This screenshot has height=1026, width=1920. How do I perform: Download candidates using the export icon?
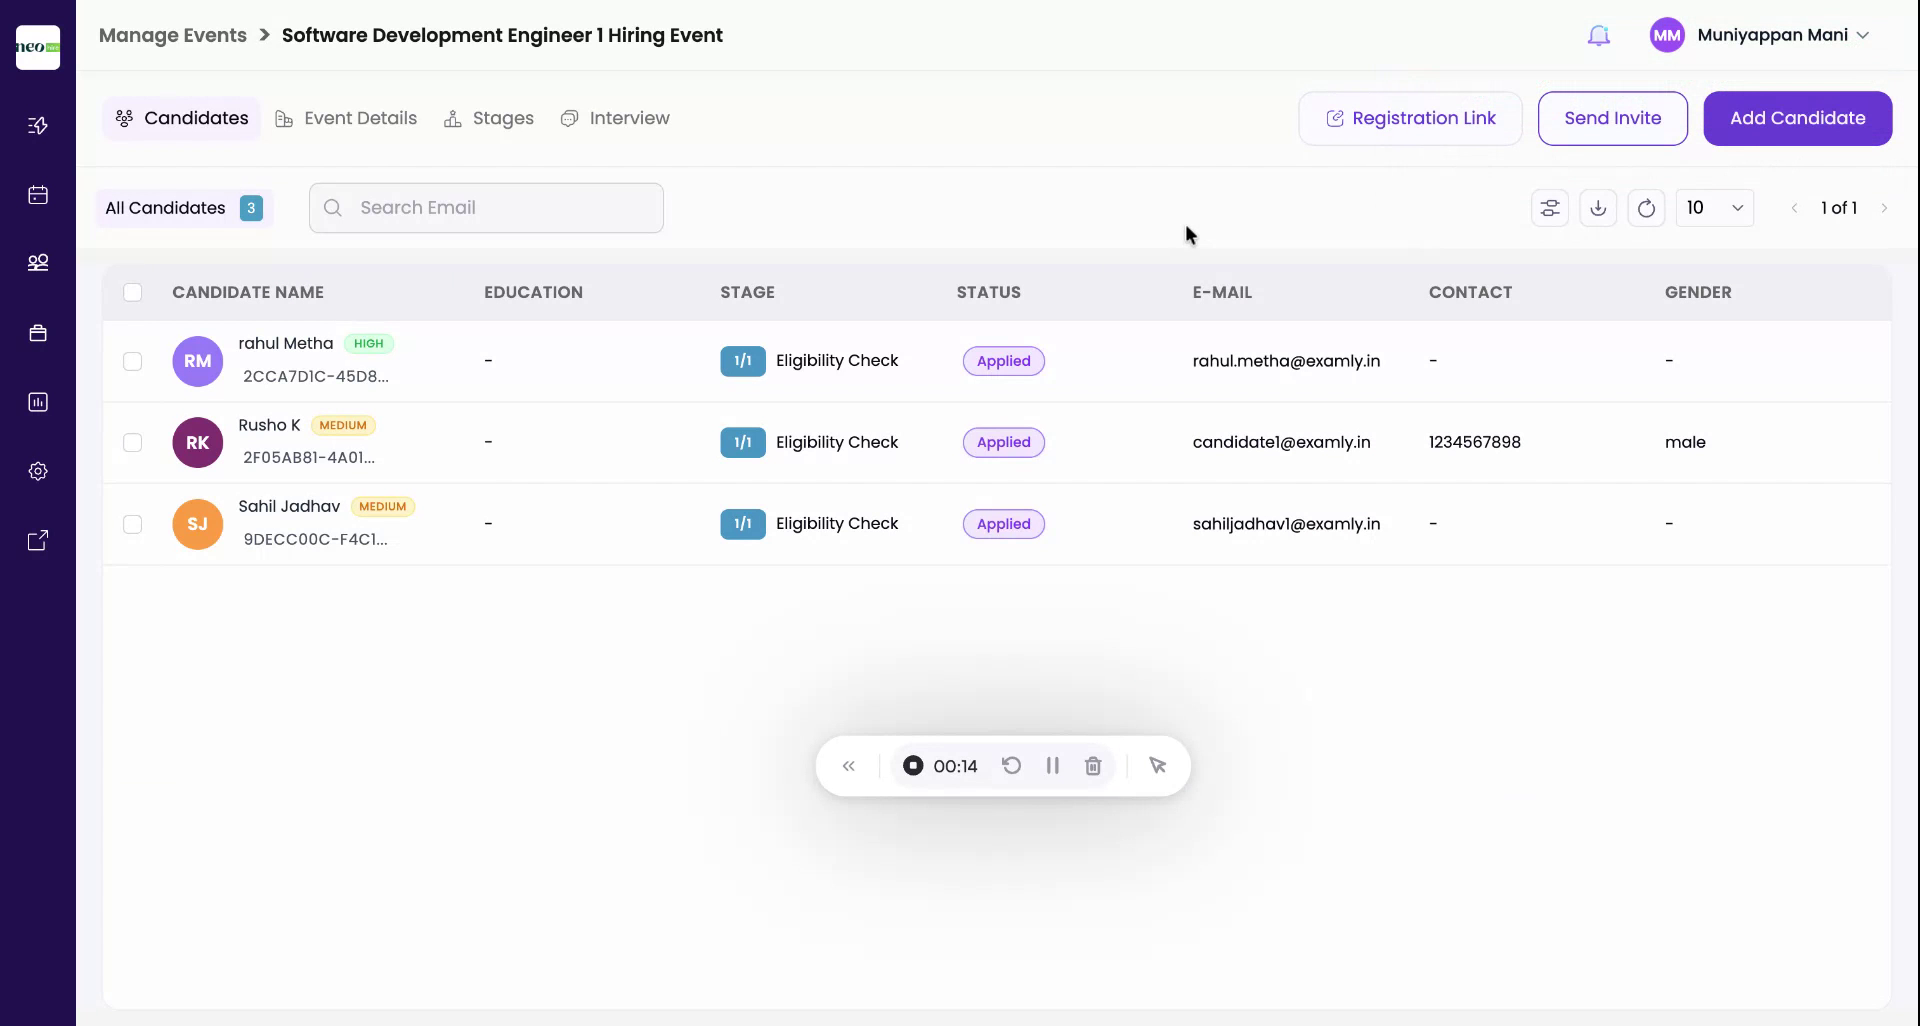(x=1598, y=207)
